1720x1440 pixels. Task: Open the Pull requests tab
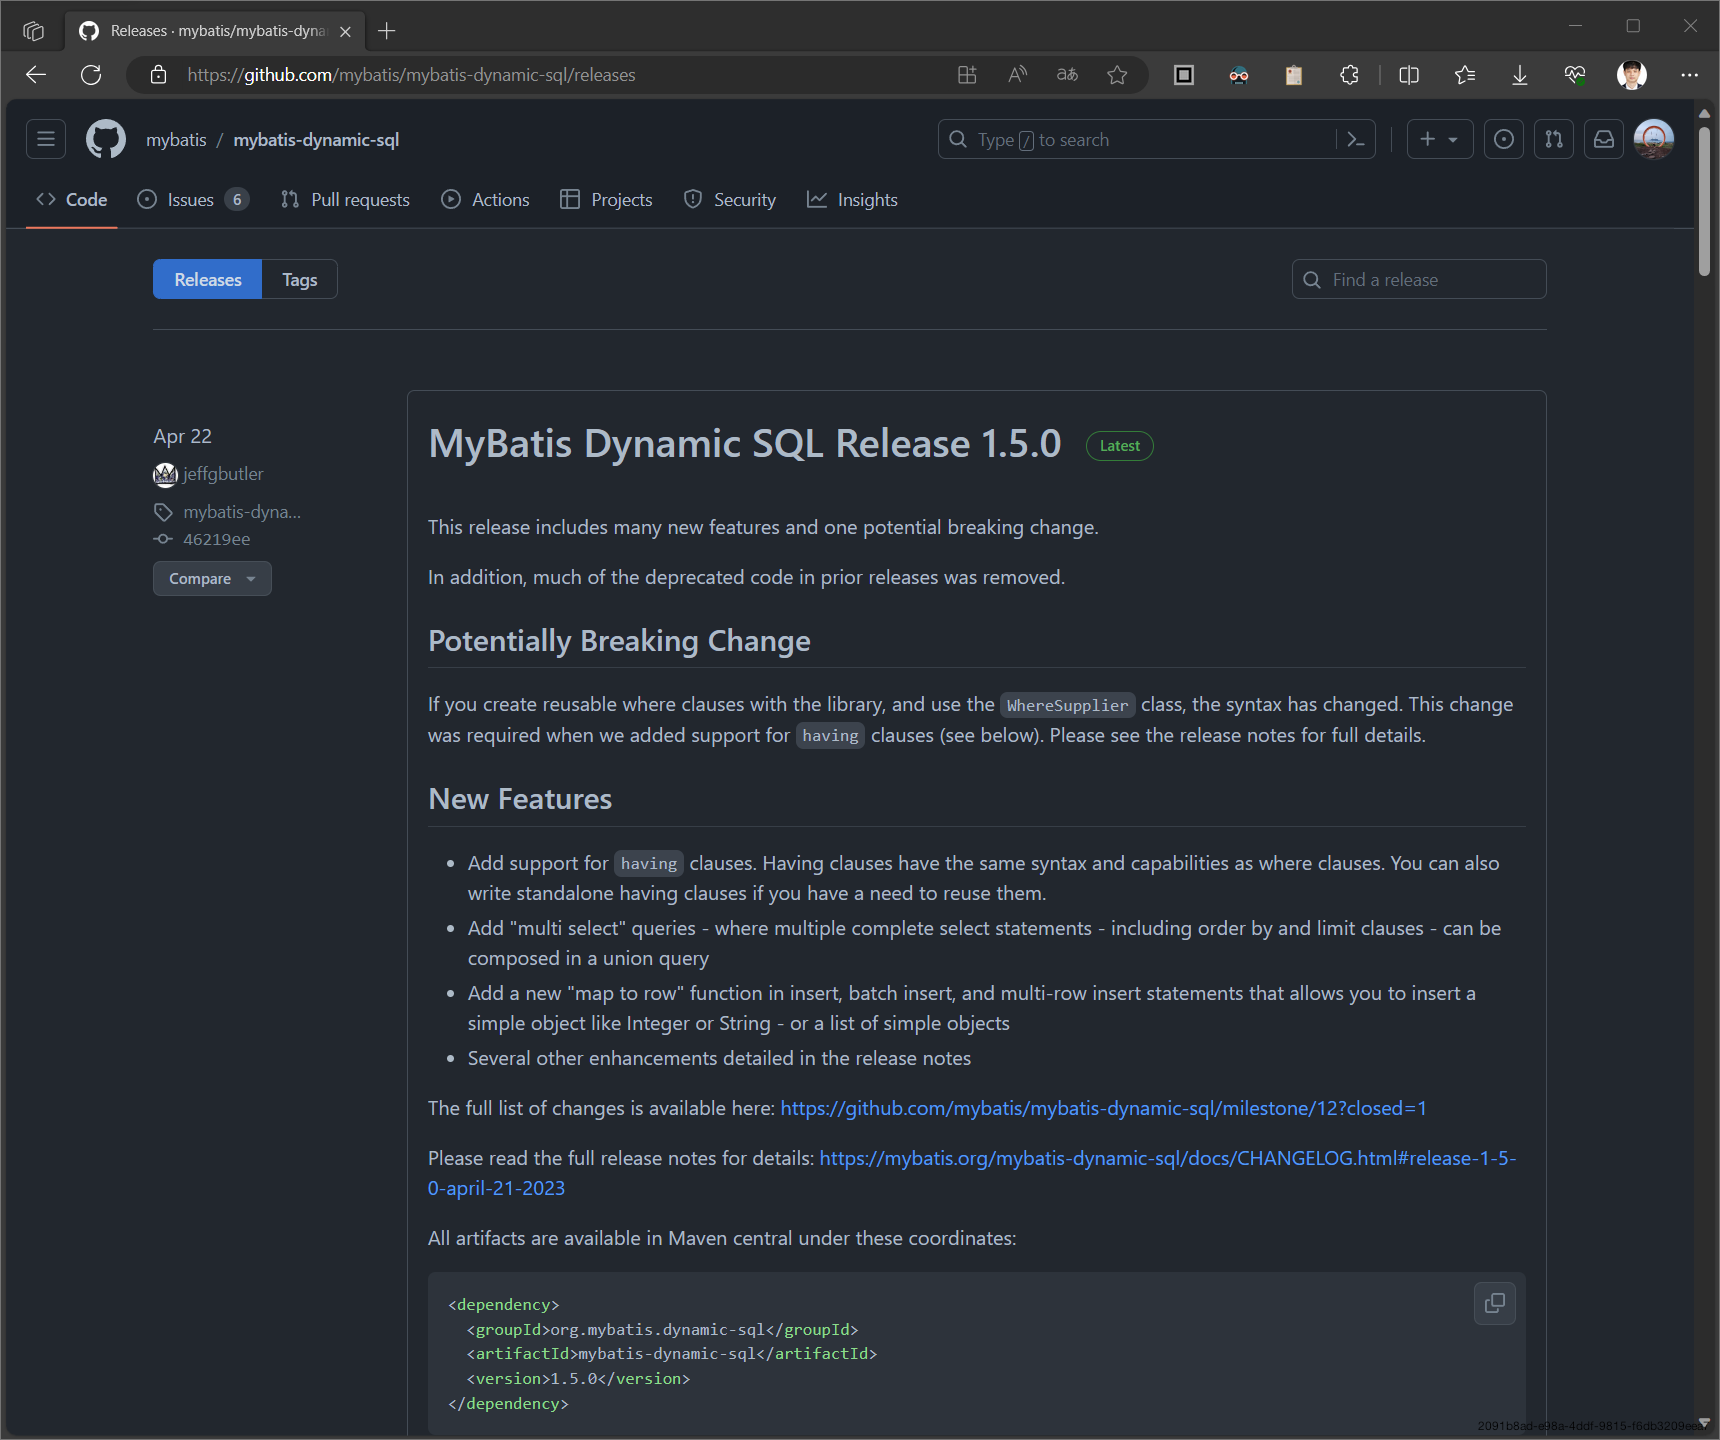point(346,200)
